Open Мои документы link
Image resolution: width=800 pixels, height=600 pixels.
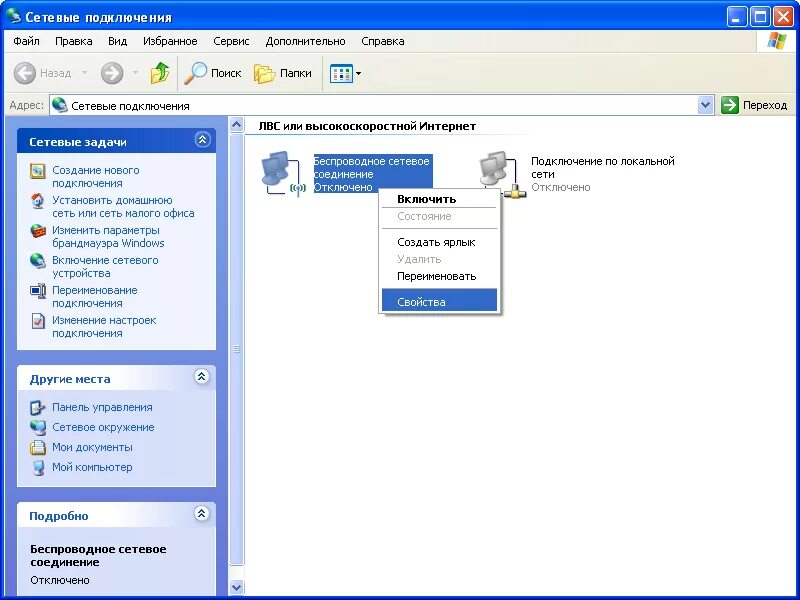pyautogui.click(x=92, y=447)
